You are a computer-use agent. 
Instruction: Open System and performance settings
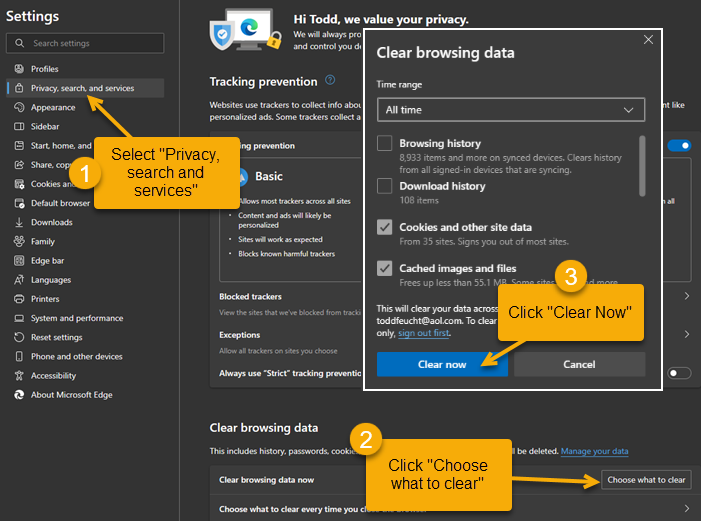click(85, 318)
